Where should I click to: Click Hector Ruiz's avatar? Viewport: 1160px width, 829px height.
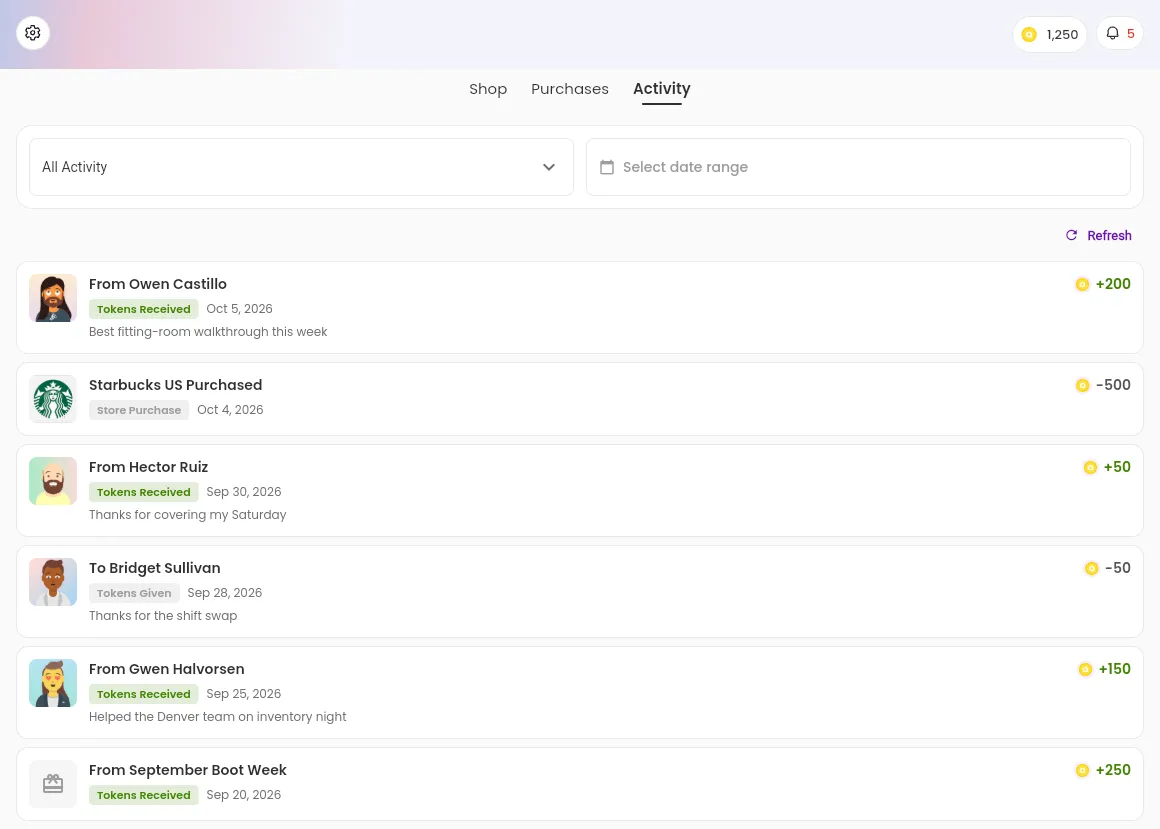(x=53, y=481)
